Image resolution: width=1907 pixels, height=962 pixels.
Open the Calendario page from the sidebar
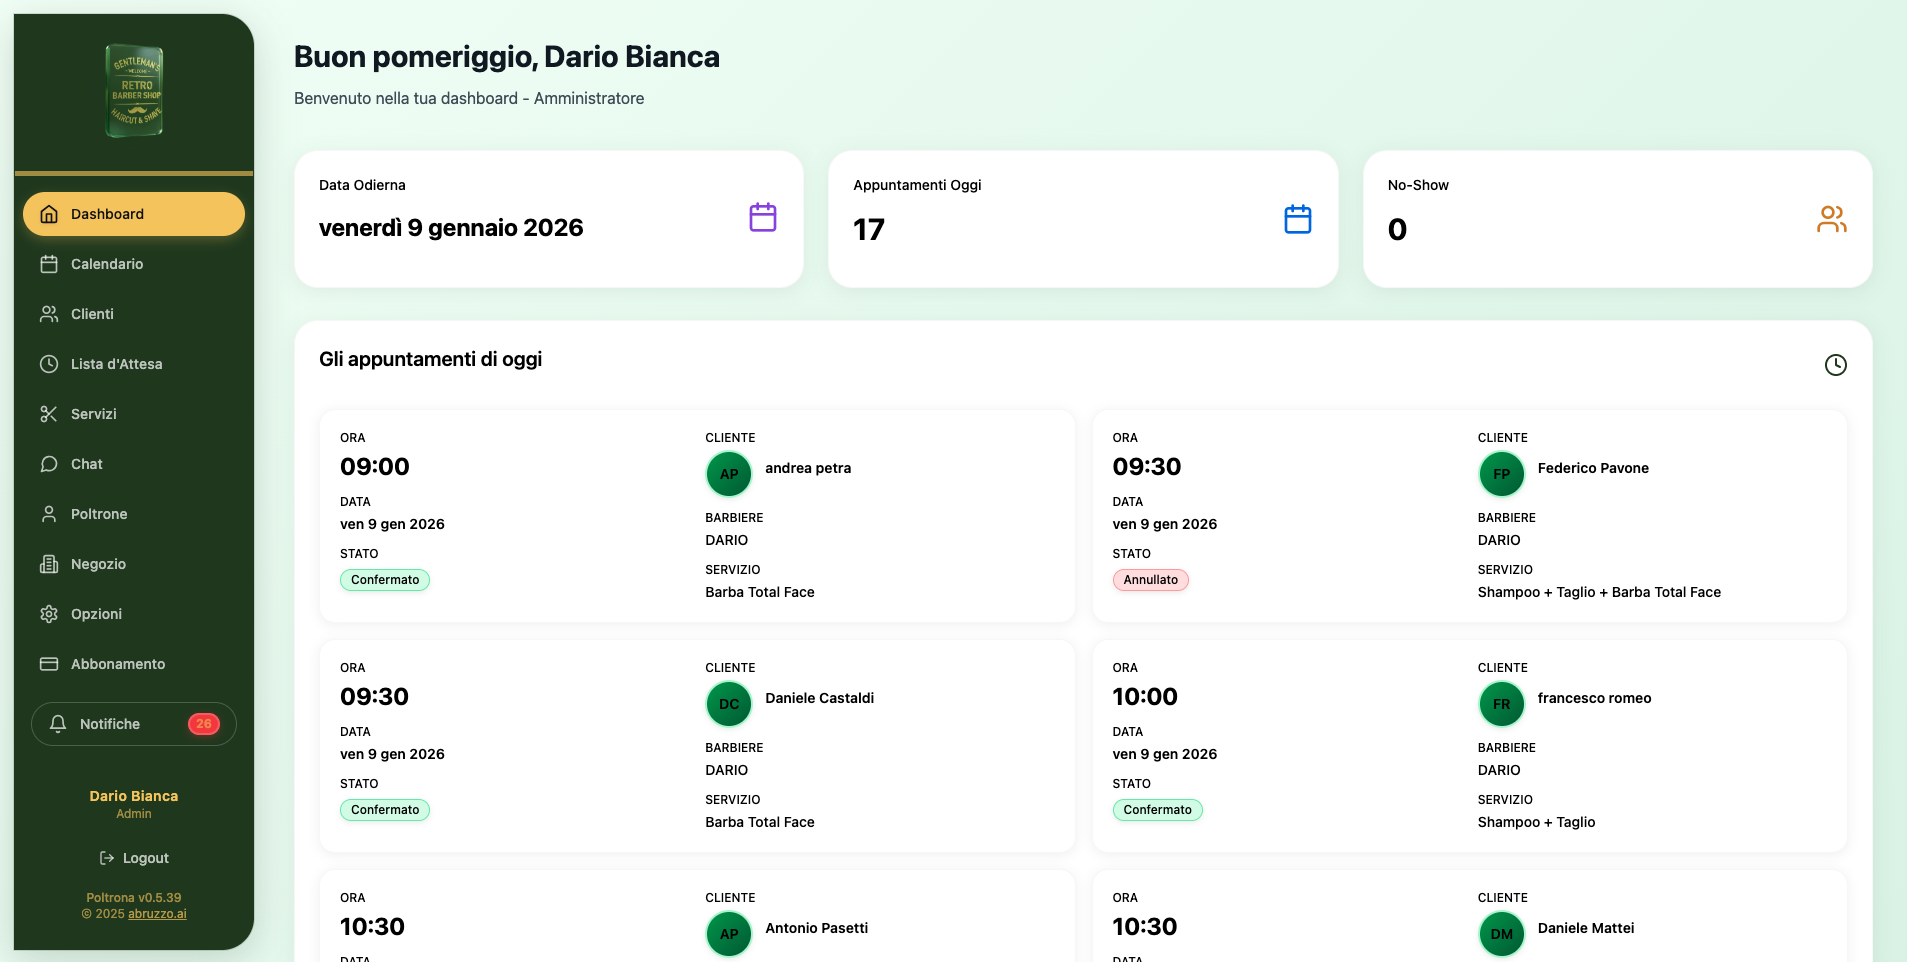[106, 264]
